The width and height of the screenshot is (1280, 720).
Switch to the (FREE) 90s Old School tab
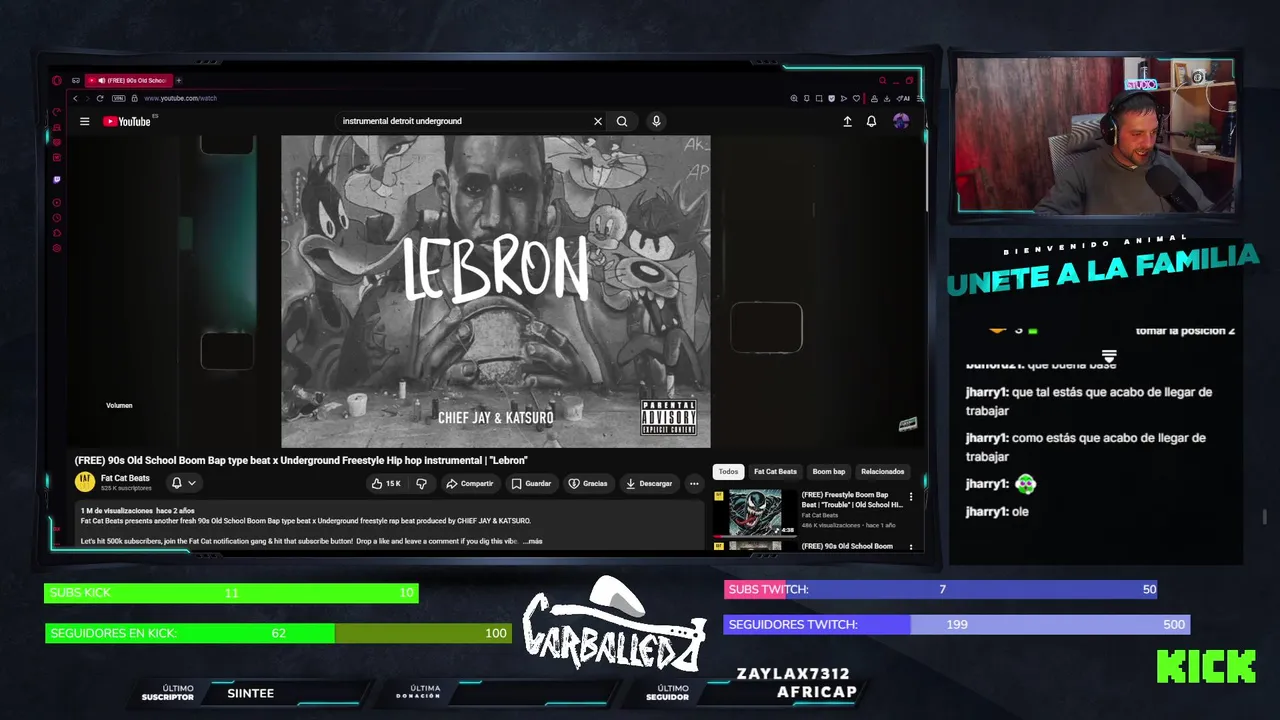point(129,80)
